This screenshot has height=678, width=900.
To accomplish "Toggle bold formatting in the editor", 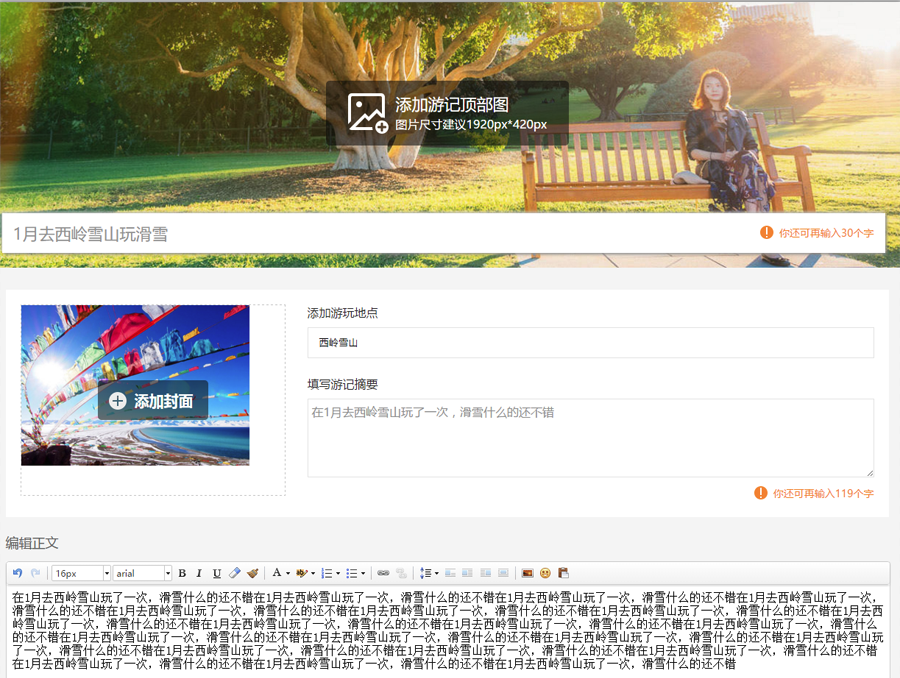I will [x=182, y=573].
